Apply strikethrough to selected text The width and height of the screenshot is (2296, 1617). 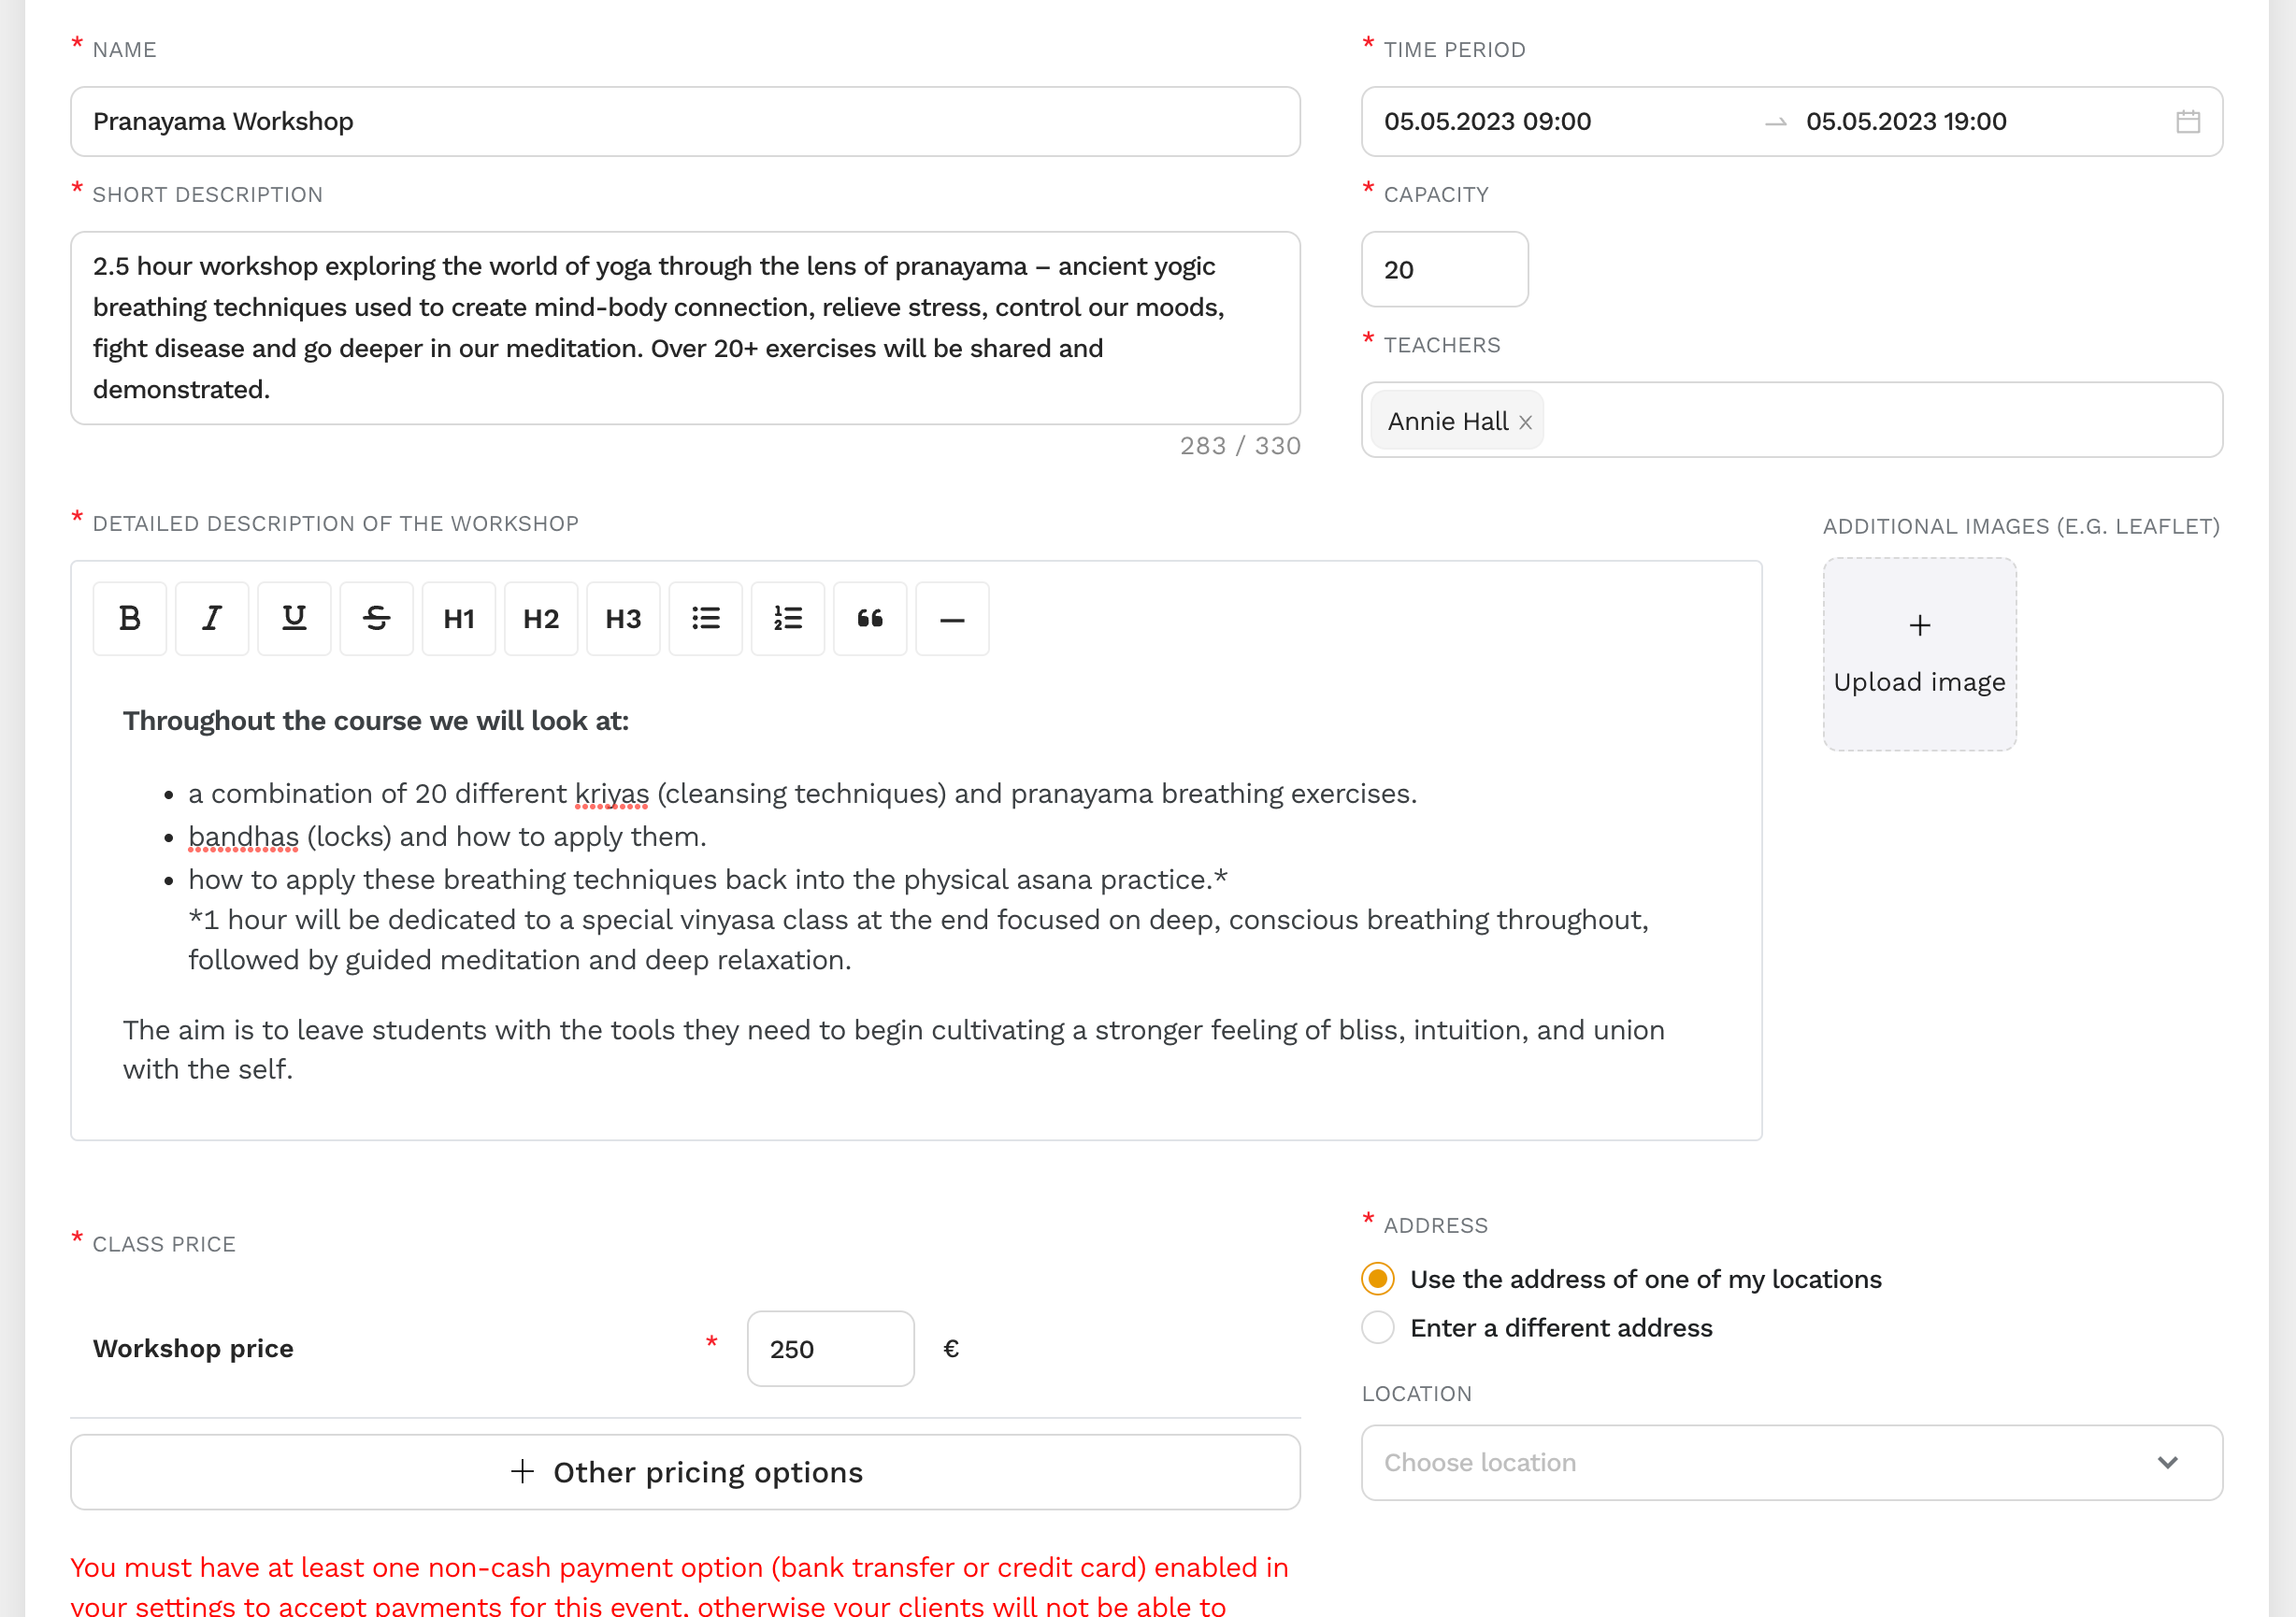(x=375, y=618)
